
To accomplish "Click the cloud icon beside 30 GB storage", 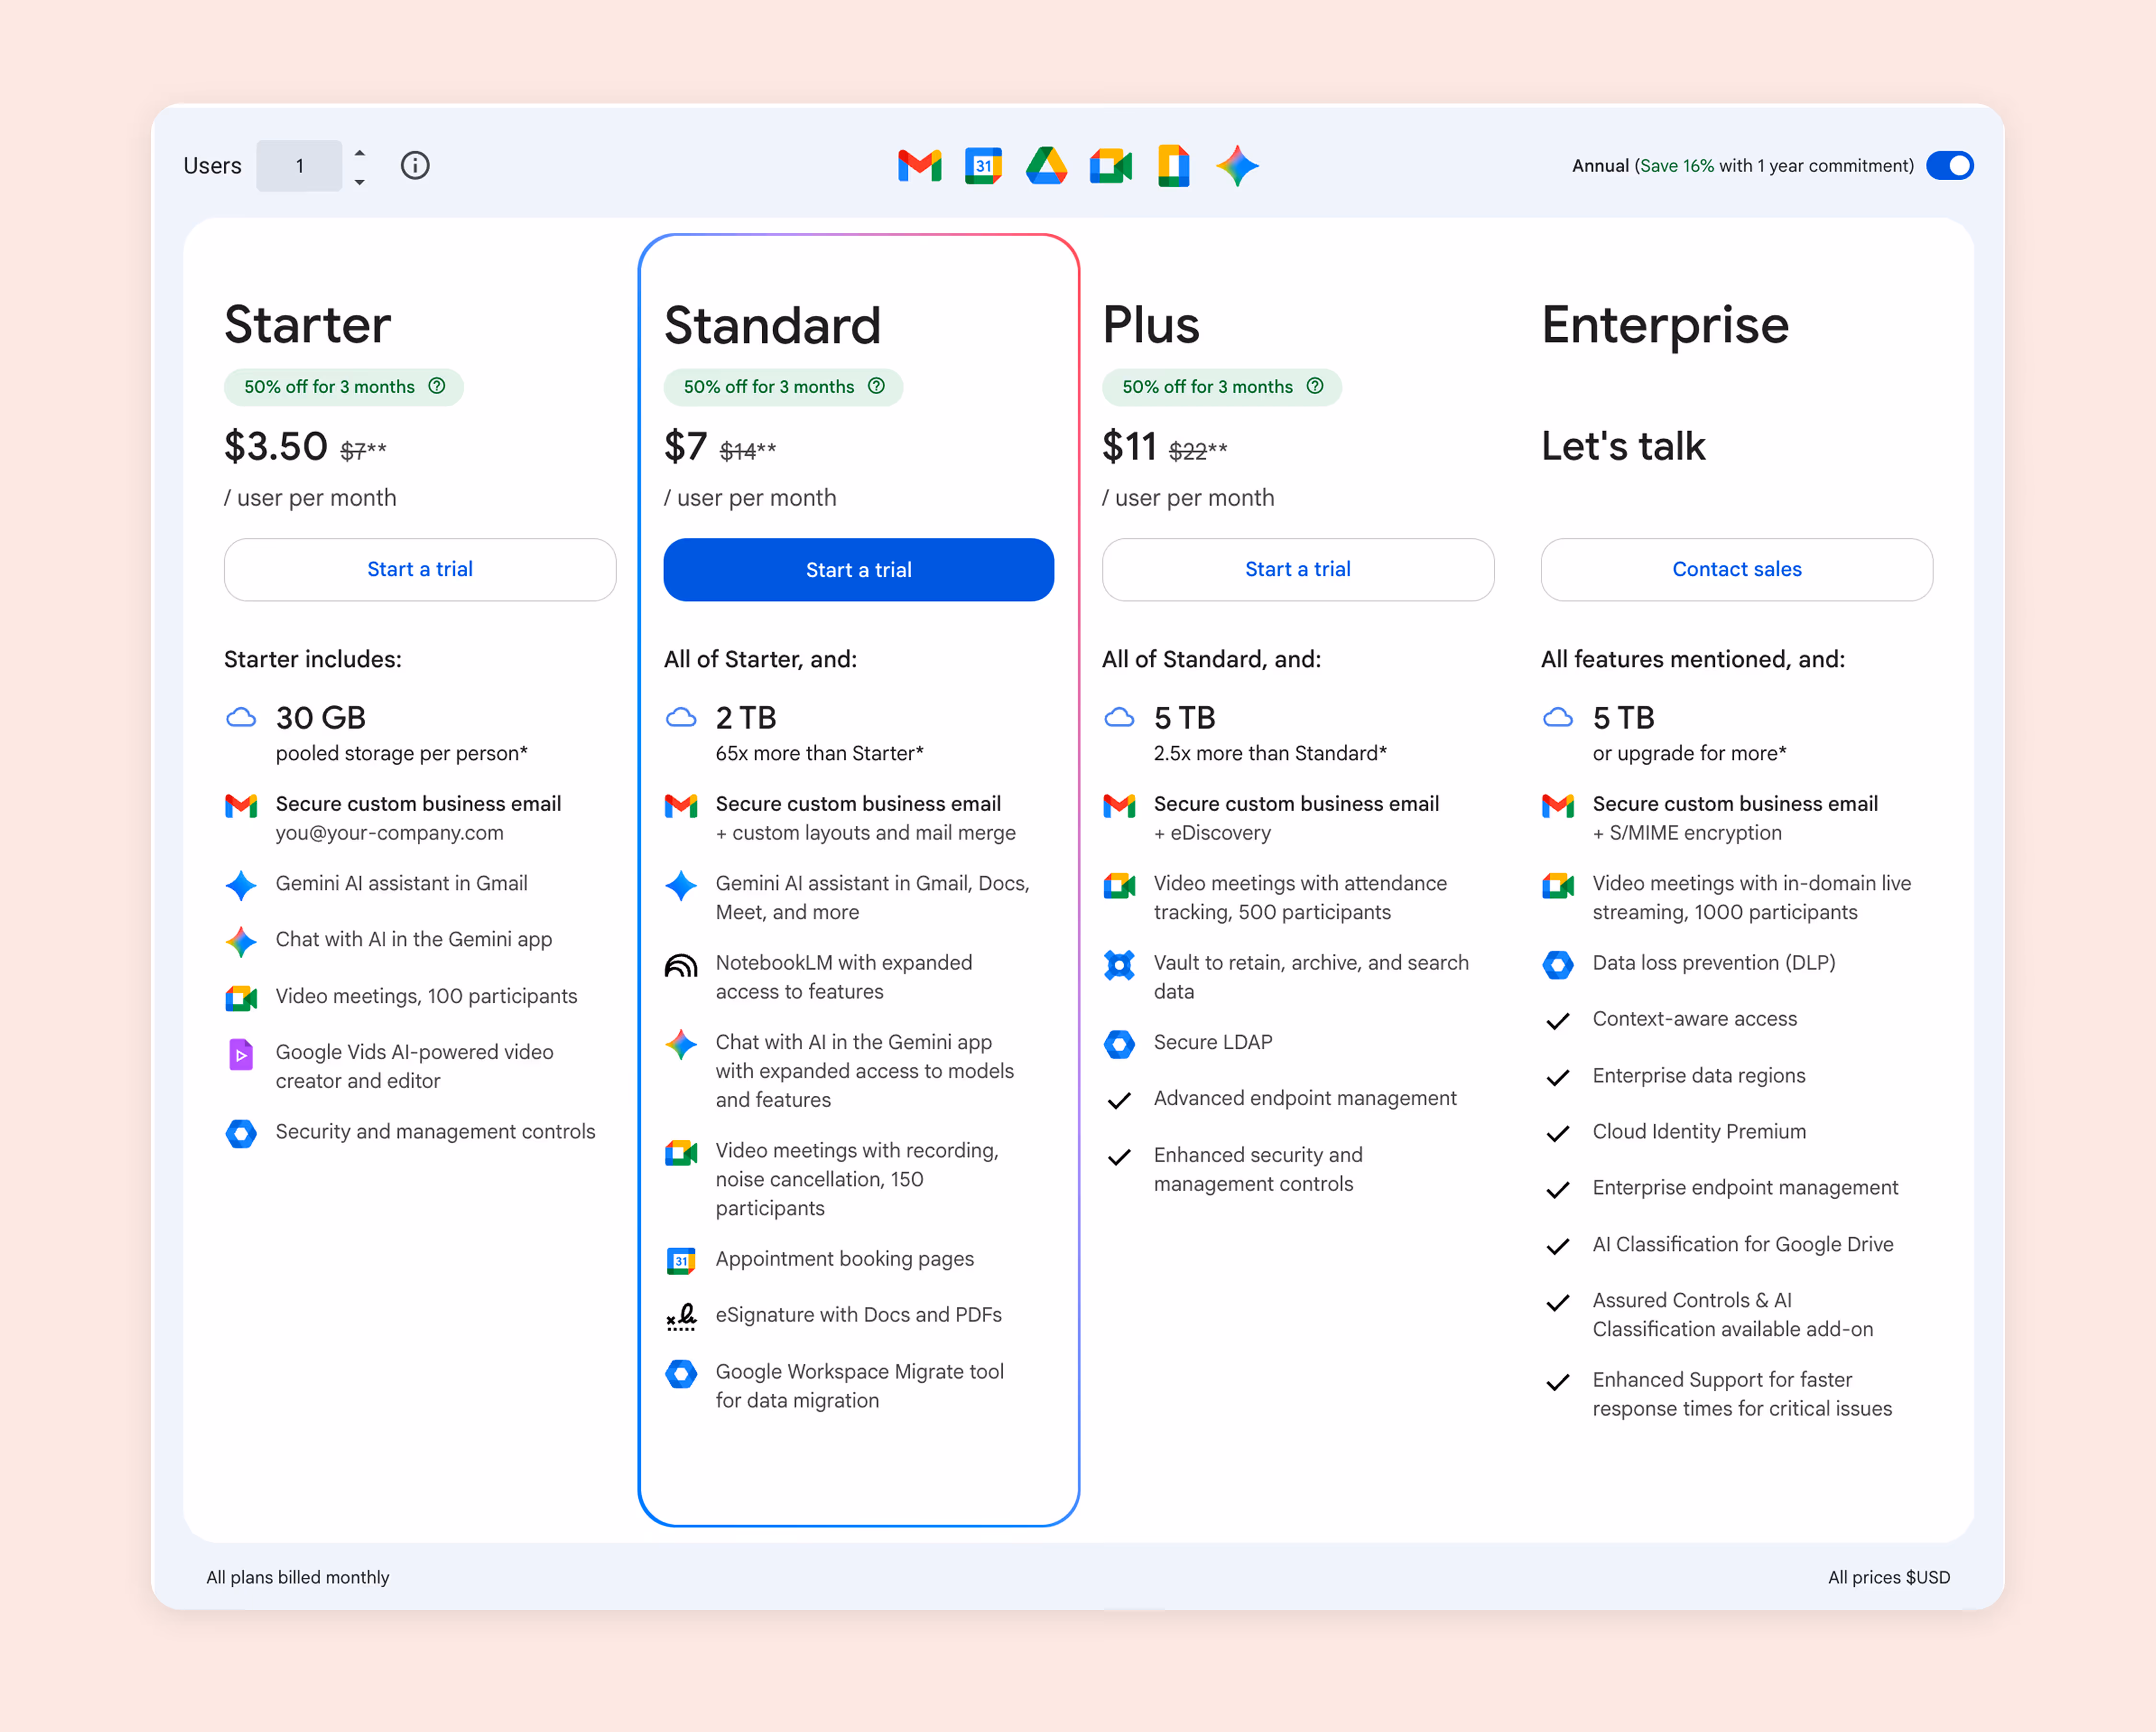I will pos(241,717).
